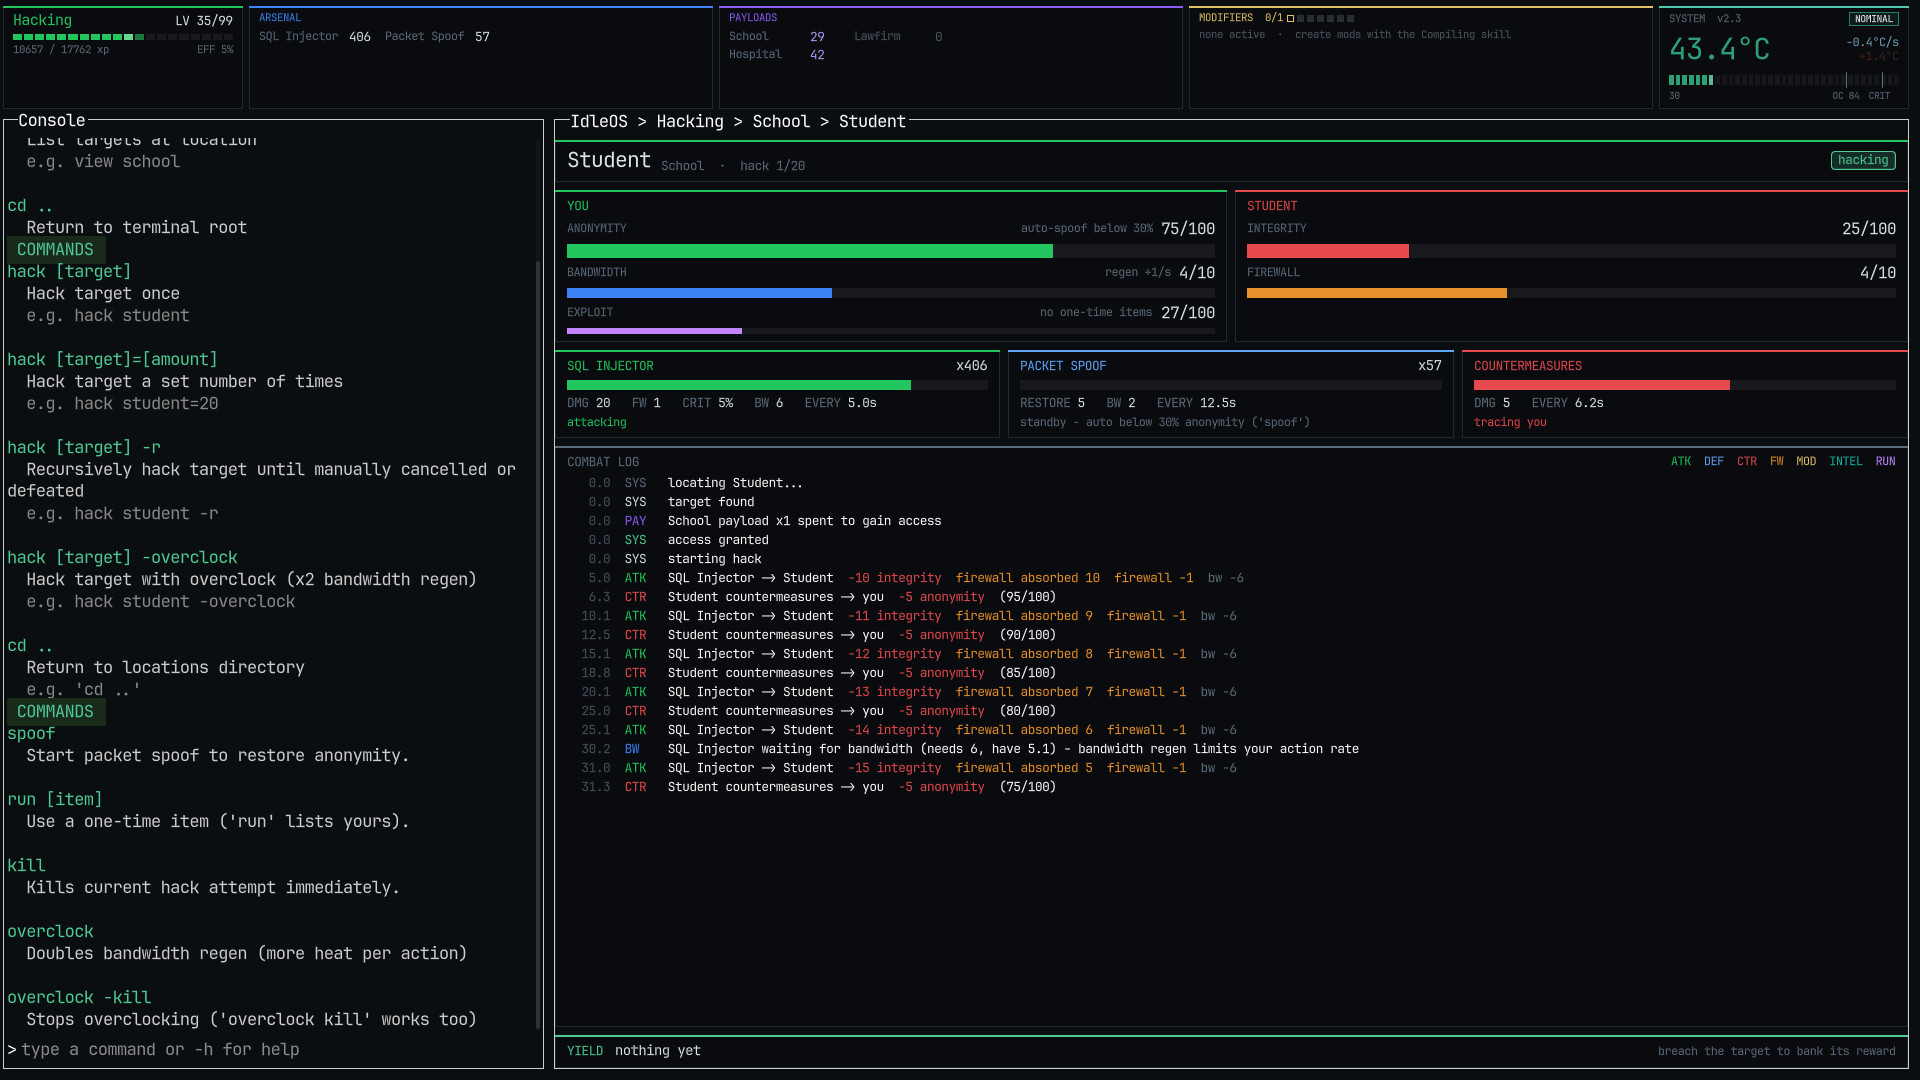
Task: Toggle the ATK filter in combat log
Action: 1681,461
